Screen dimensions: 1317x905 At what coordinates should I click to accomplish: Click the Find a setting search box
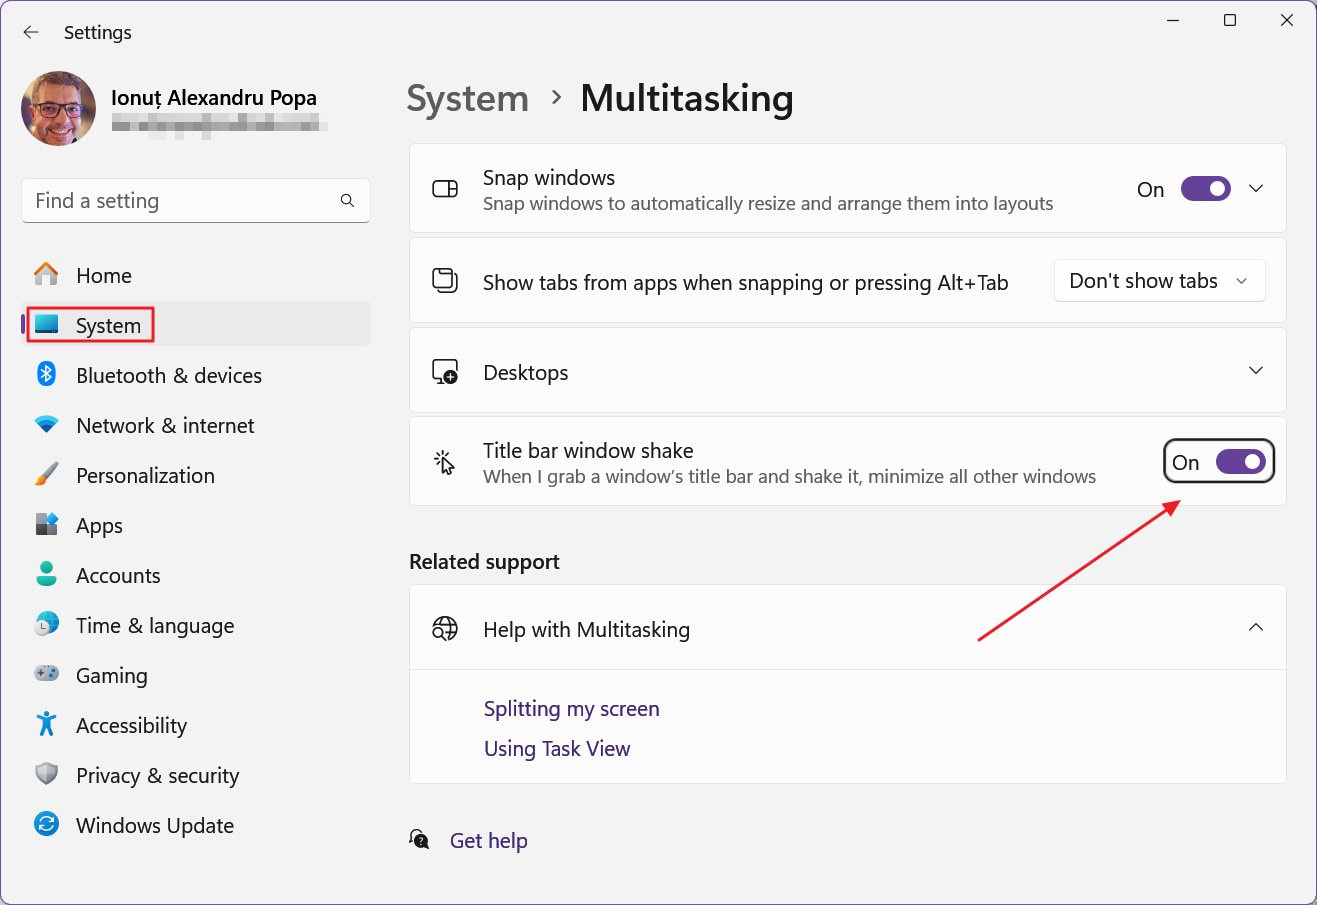point(180,200)
